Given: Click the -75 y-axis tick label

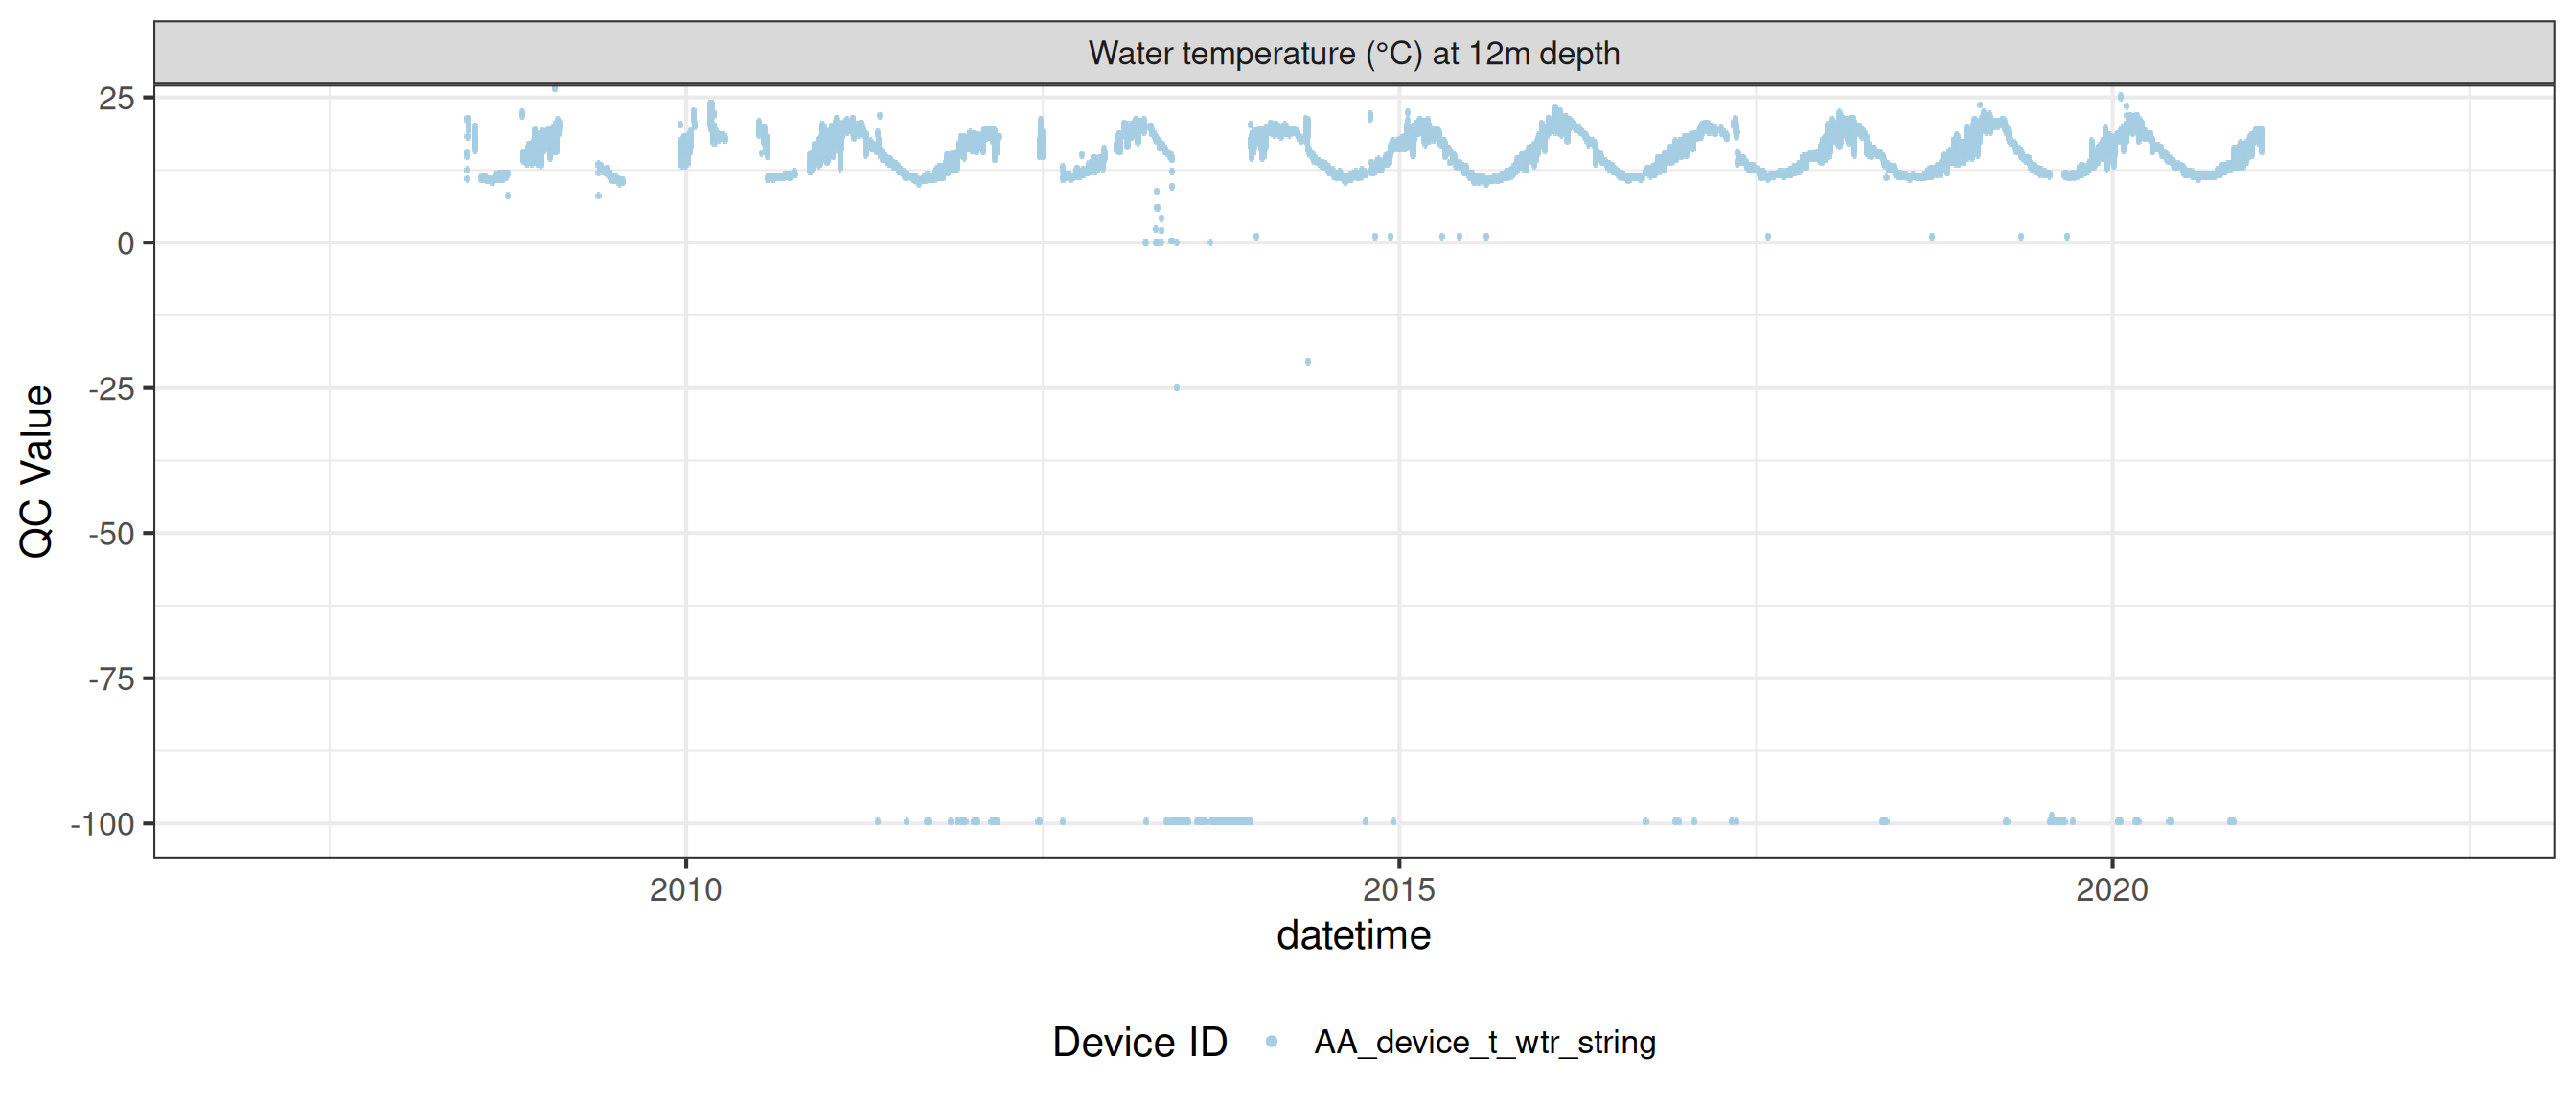Looking at the screenshot, I should point(111,679).
